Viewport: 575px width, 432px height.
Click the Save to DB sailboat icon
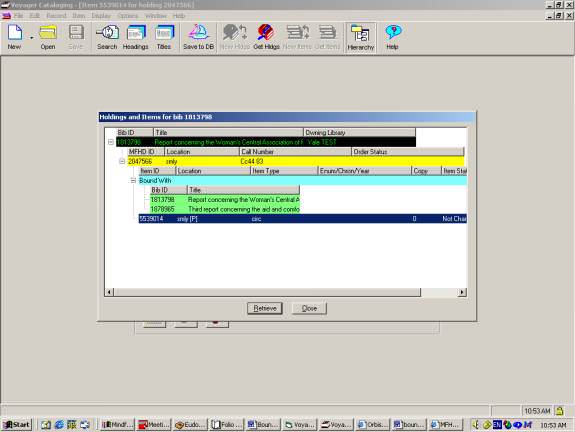[x=198, y=32]
